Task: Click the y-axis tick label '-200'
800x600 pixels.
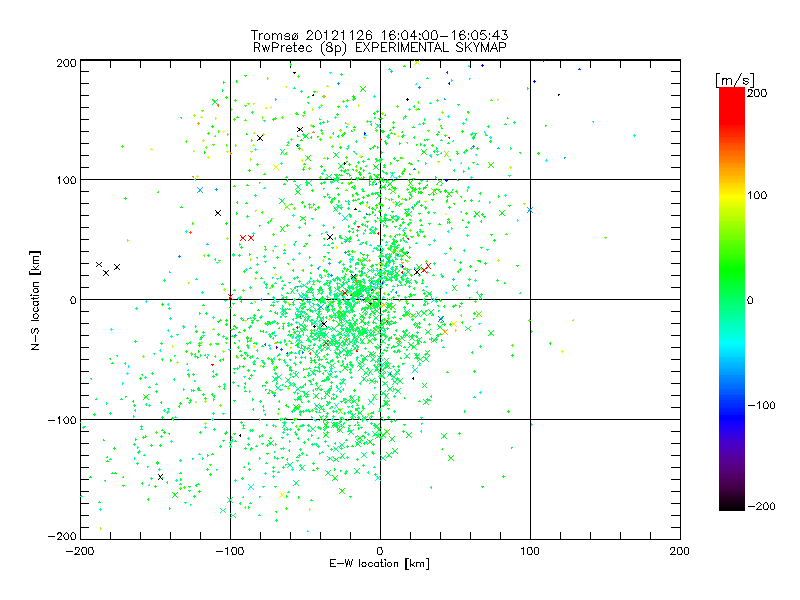Action: [x=62, y=536]
